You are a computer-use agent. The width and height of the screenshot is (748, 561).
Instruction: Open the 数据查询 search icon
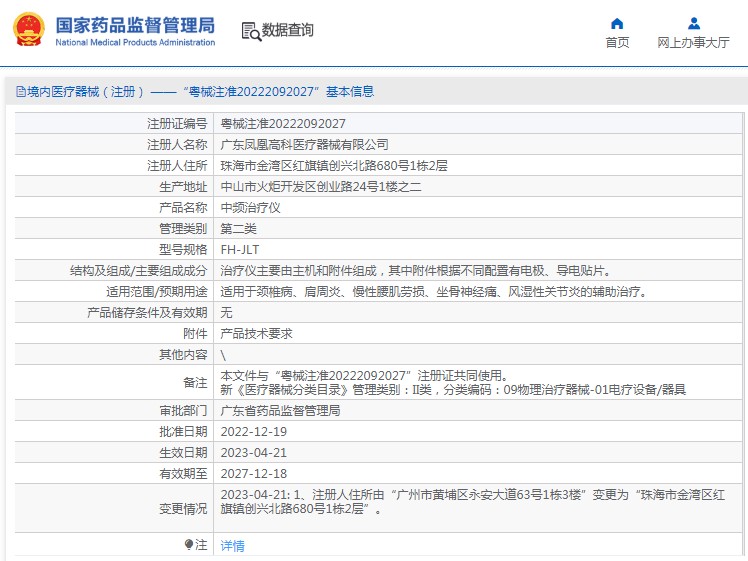click(251, 31)
